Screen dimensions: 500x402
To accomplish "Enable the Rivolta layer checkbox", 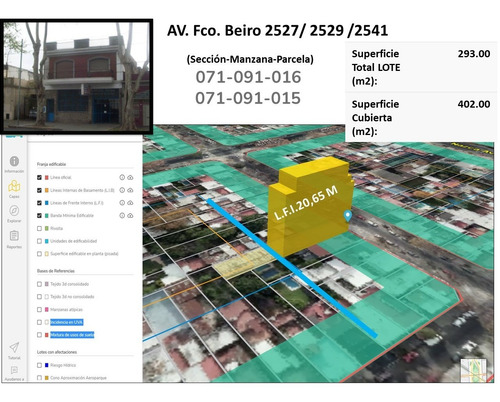I will point(39,228).
